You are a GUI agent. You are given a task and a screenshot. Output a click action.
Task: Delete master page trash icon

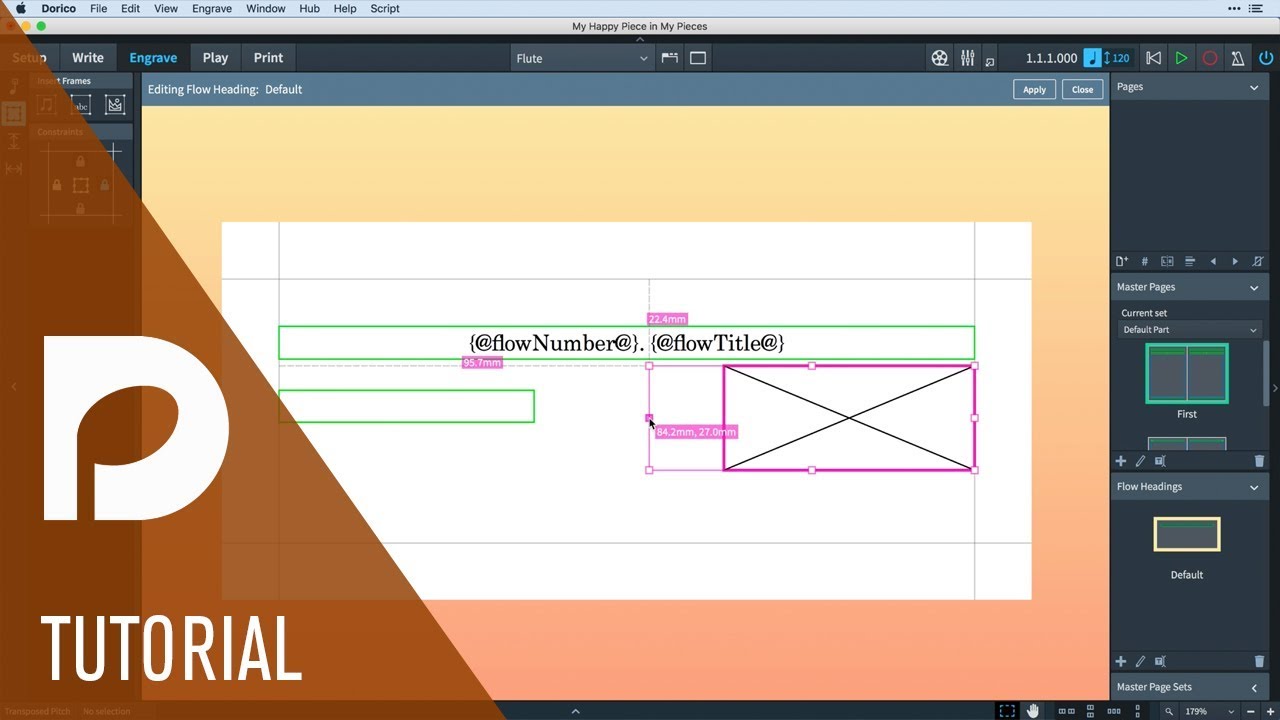tap(1259, 461)
